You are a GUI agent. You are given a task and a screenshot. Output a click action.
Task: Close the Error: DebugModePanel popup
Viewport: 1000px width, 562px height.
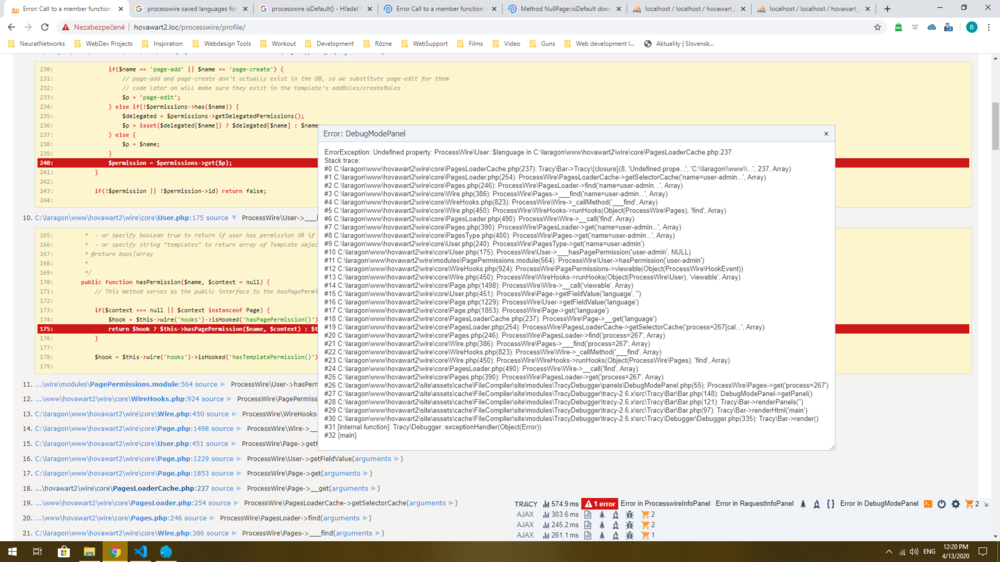[x=826, y=133]
